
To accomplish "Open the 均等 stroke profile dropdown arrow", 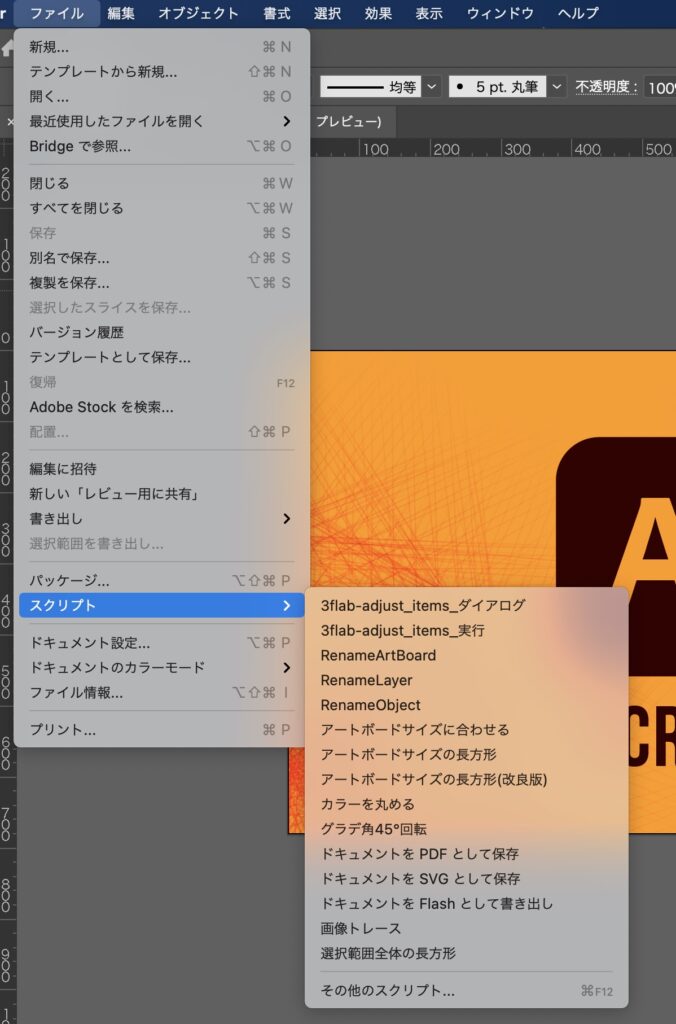I will point(431,87).
